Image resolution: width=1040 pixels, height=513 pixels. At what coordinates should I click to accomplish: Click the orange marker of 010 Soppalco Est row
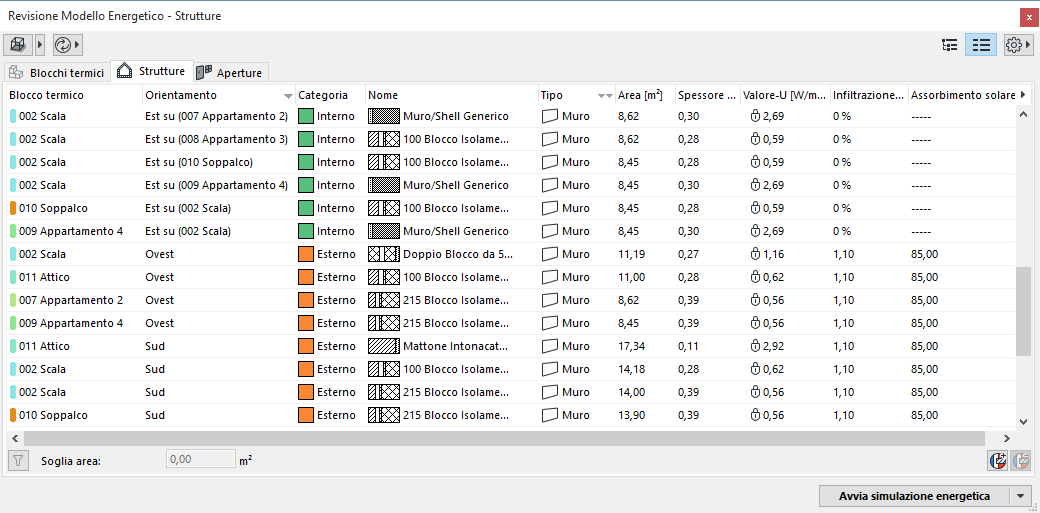(13, 208)
